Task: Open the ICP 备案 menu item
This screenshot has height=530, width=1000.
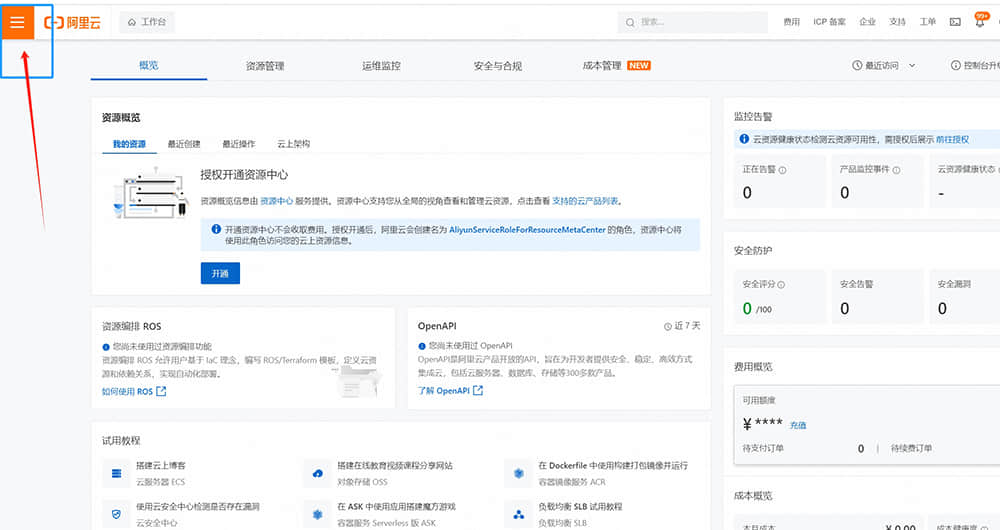Action: (829, 22)
